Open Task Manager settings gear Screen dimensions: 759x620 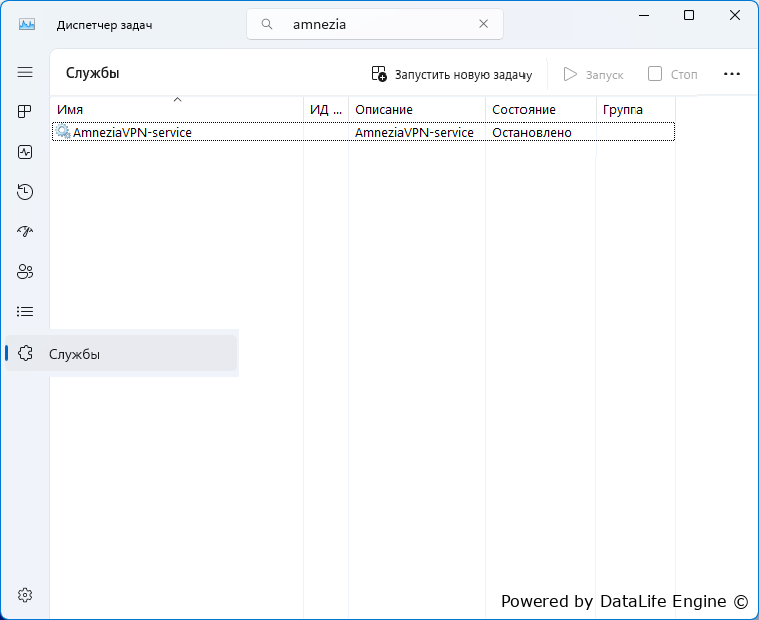coord(25,594)
